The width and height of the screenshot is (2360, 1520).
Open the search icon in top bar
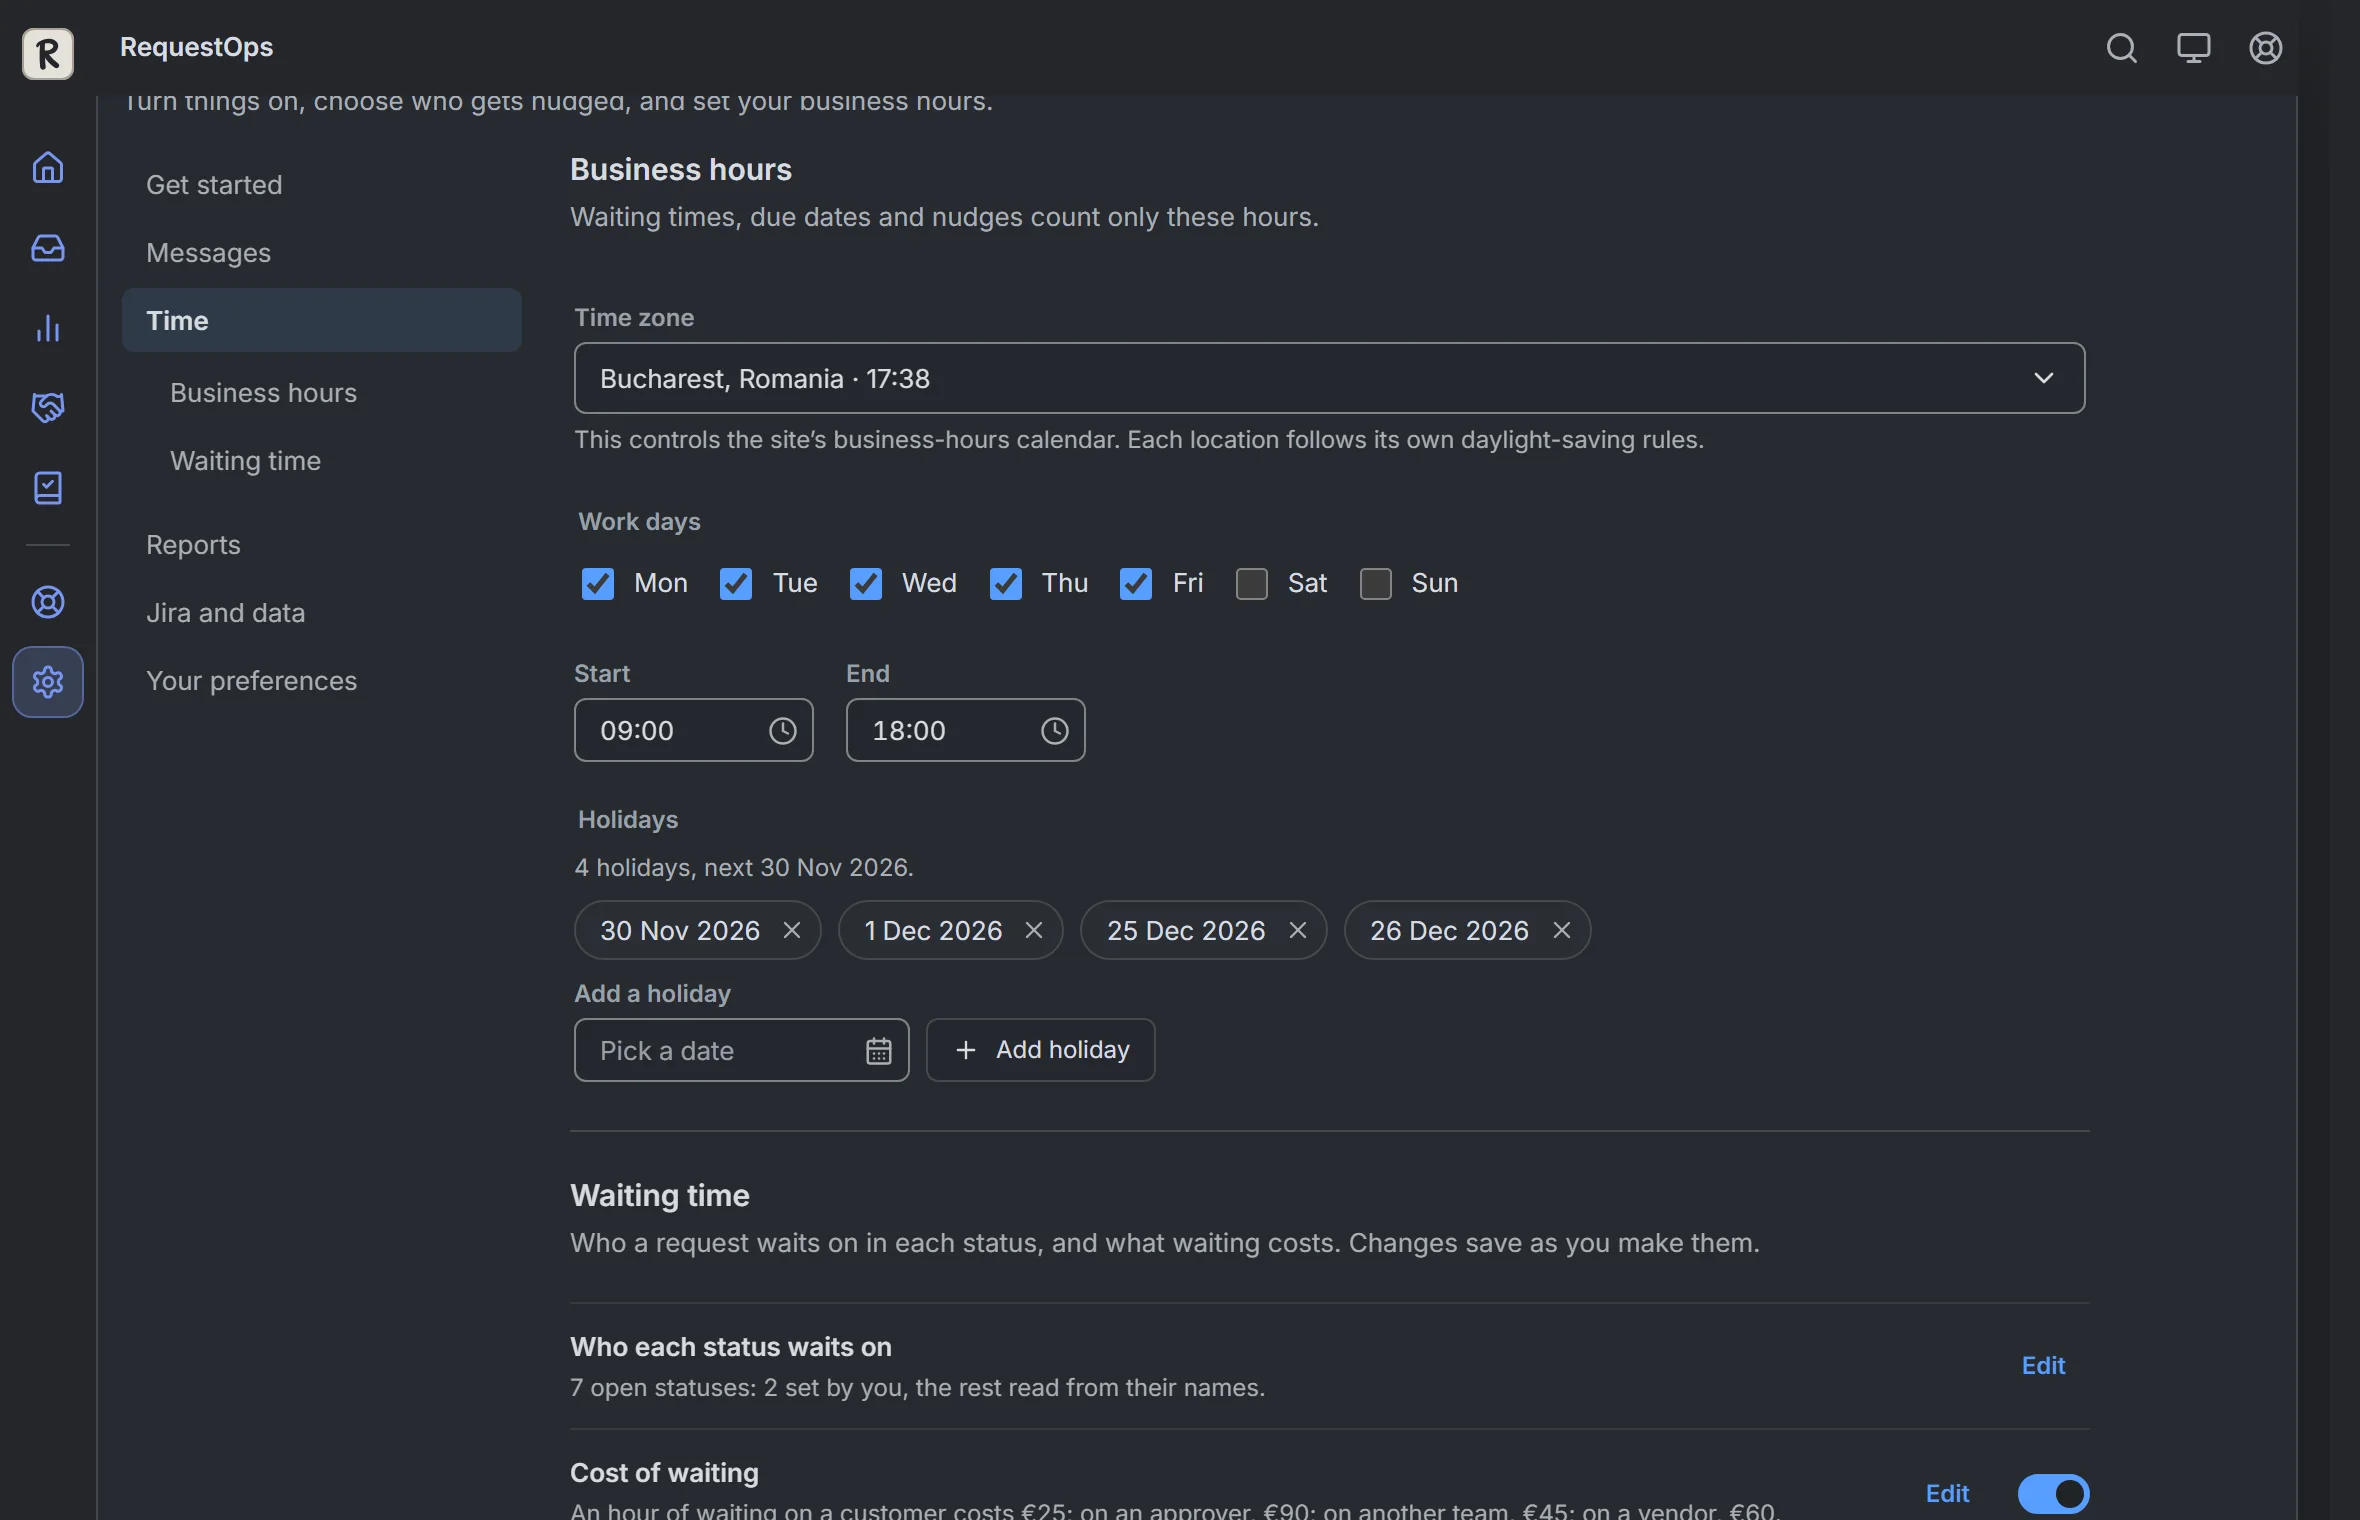tap(2121, 47)
